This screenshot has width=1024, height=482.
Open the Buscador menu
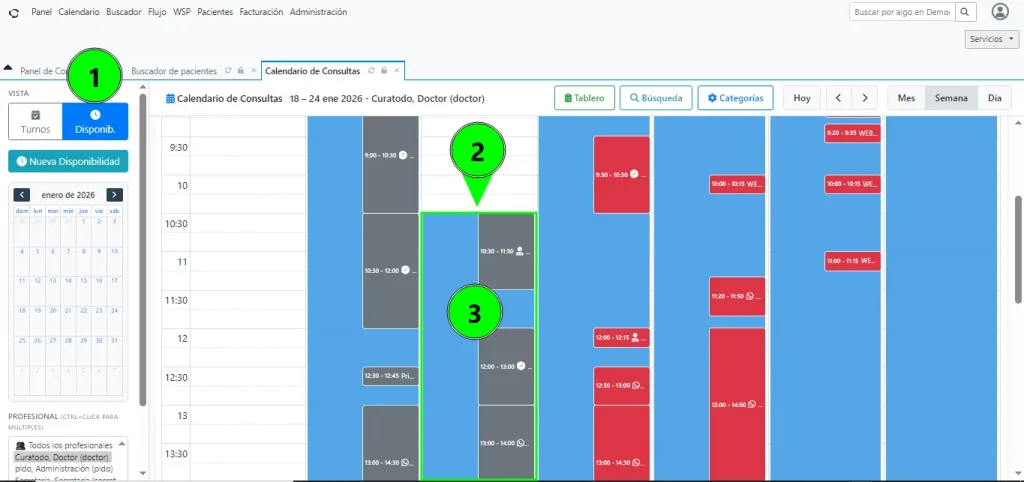123,12
